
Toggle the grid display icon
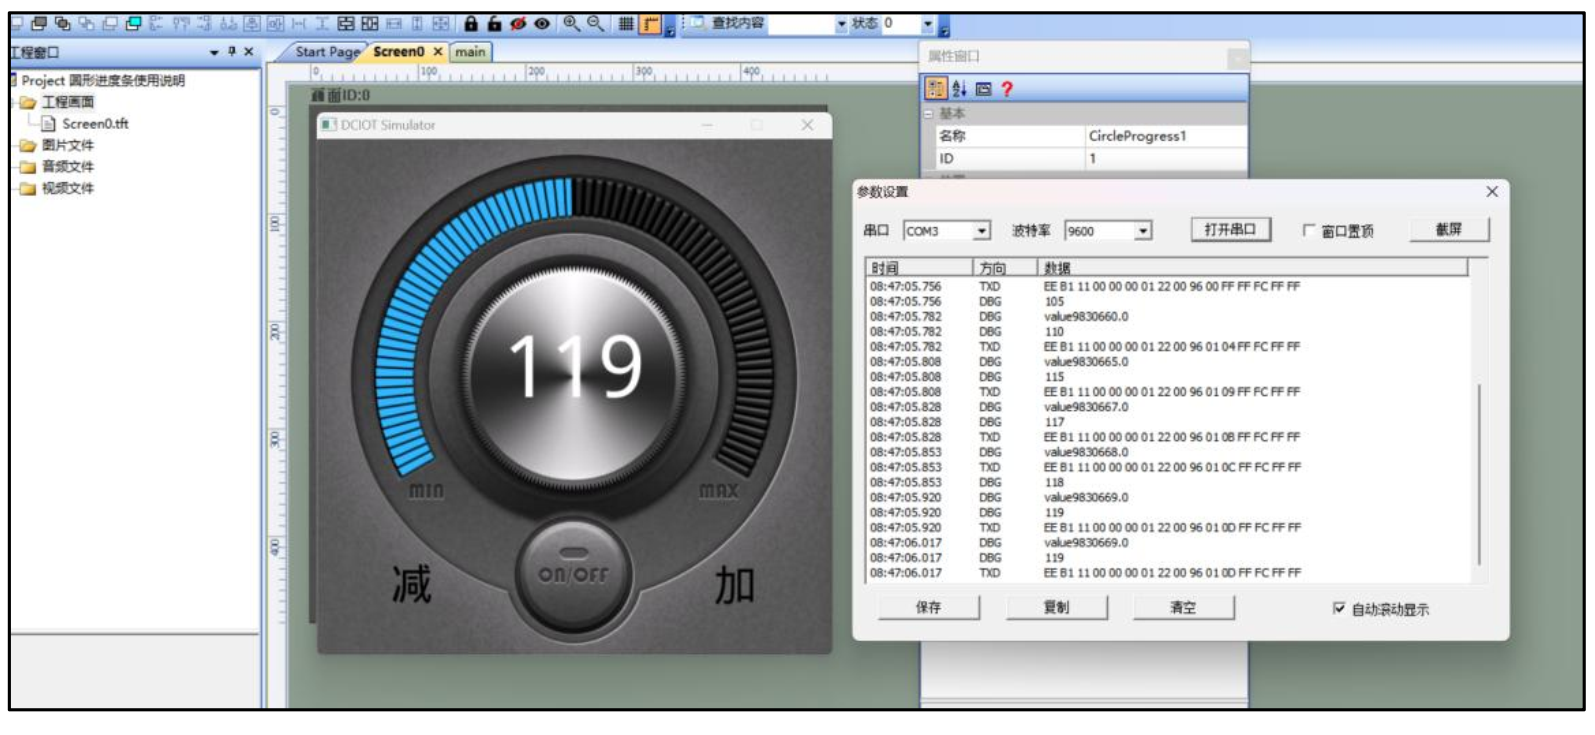click(626, 24)
